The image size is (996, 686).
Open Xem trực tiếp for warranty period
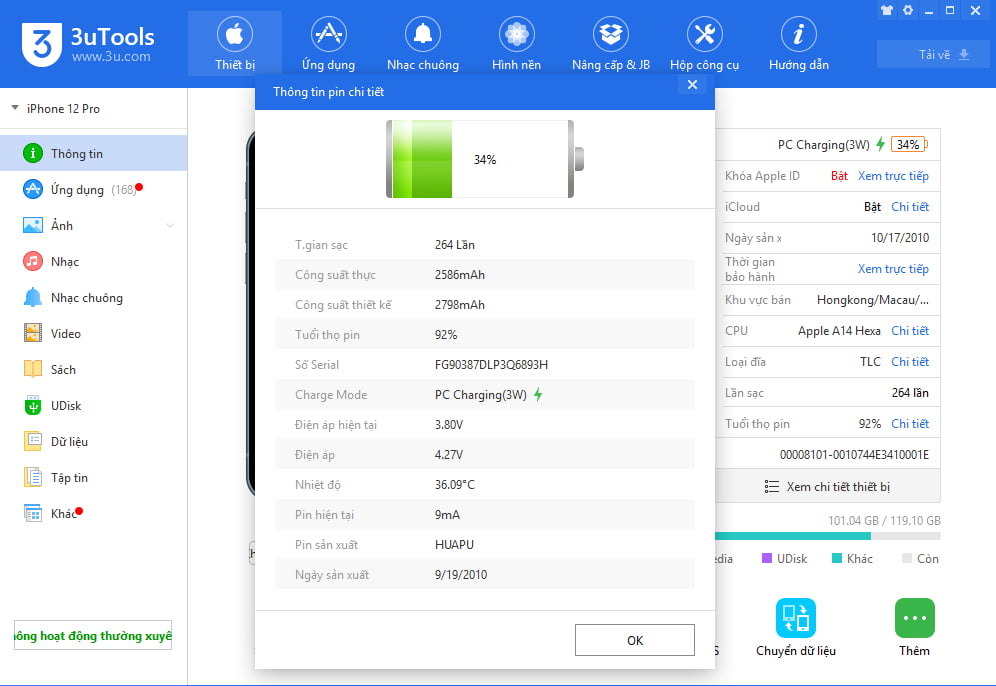coord(893,269)
